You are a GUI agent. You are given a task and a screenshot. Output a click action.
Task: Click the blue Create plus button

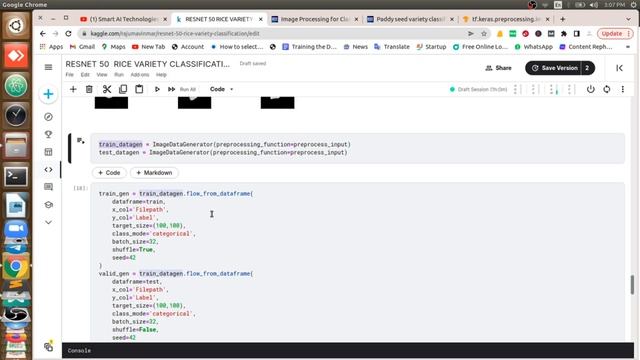[48, 94]
